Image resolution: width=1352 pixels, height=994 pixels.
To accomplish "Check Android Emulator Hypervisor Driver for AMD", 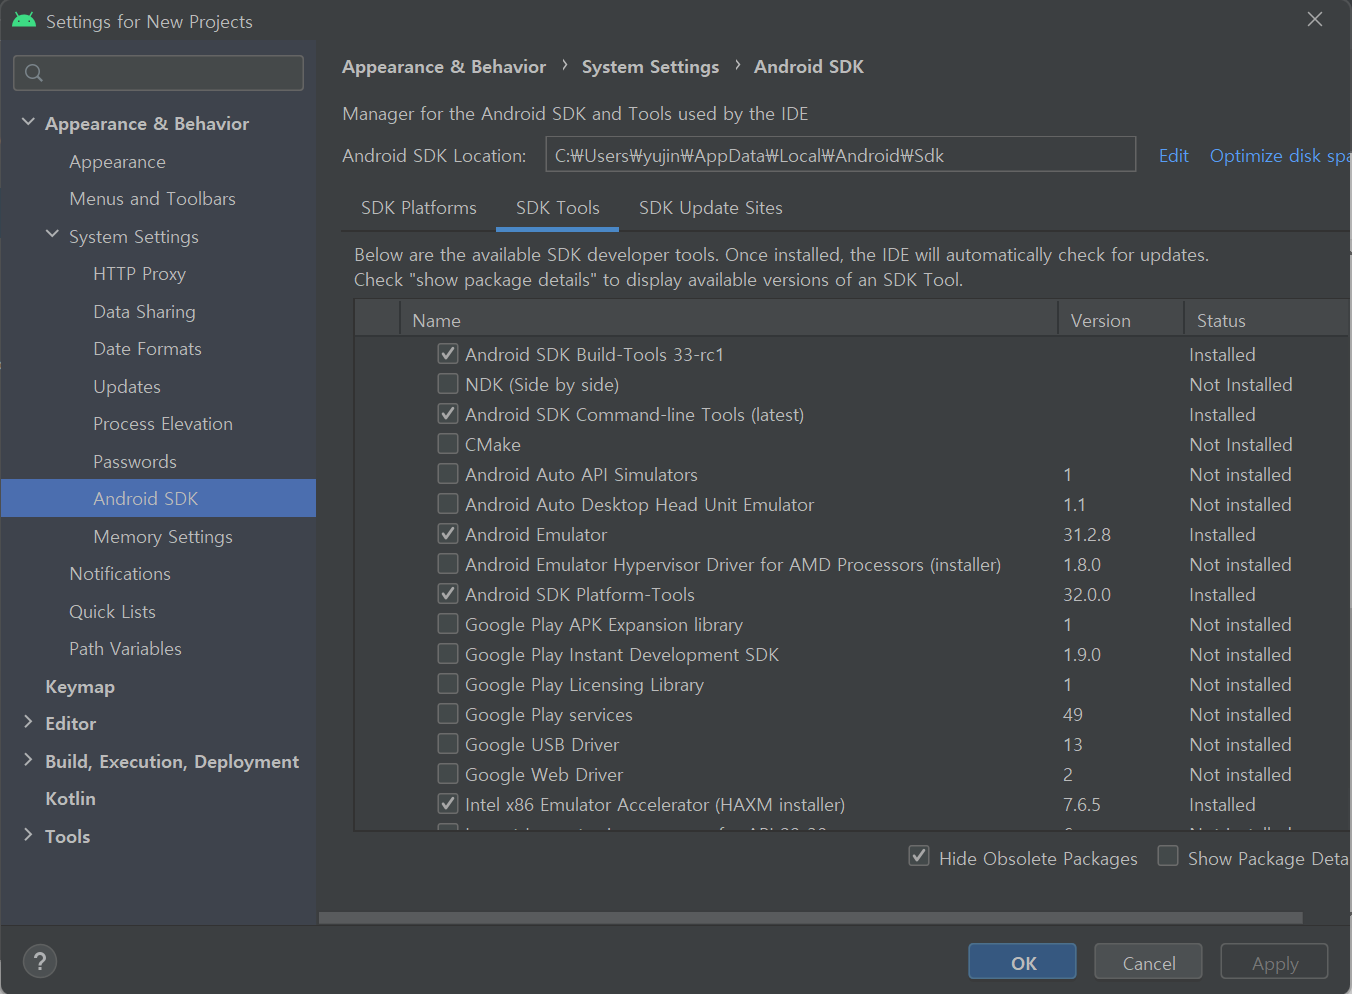I will coord(448,564).
